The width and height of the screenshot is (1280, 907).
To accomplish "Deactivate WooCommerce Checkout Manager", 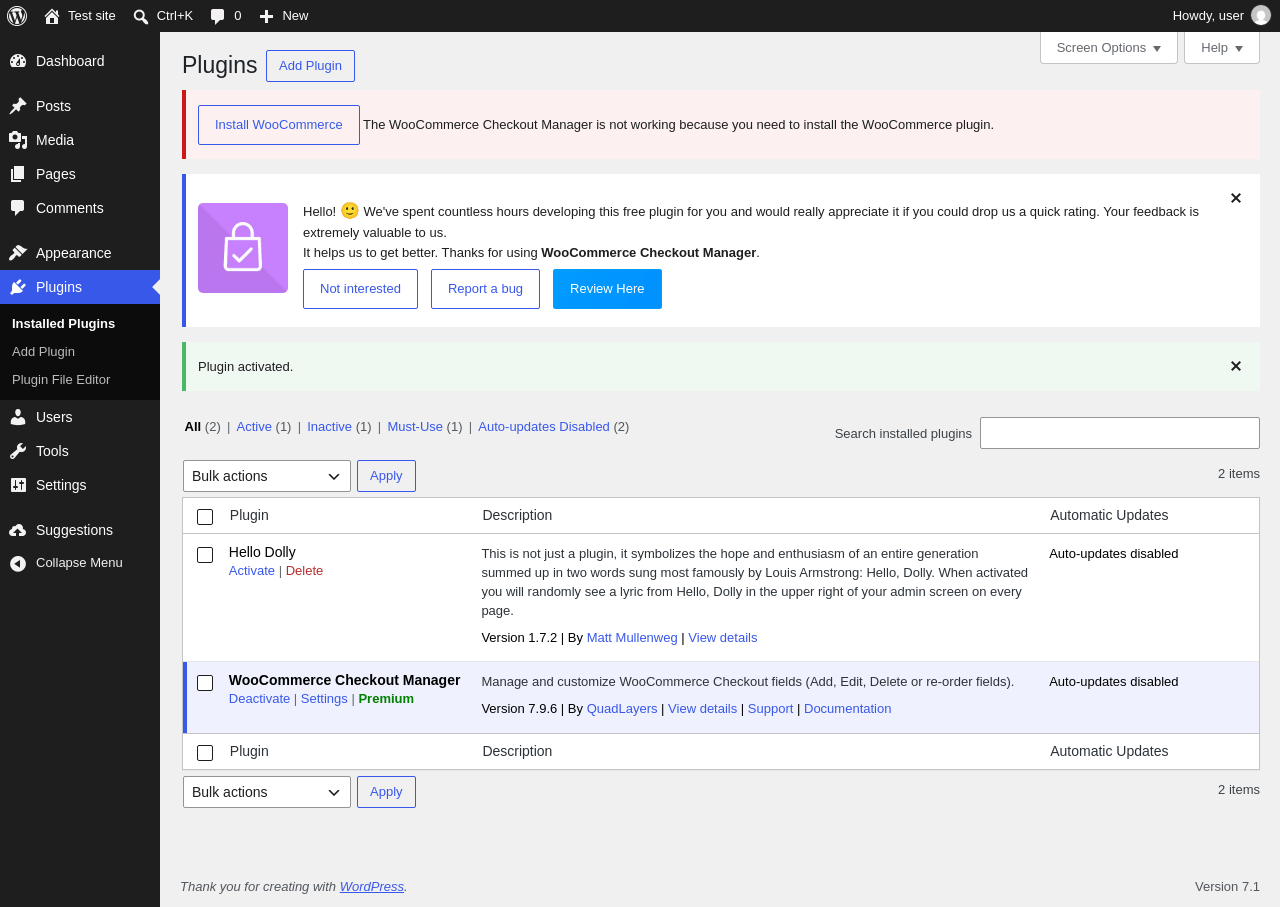I will (259, 699).
